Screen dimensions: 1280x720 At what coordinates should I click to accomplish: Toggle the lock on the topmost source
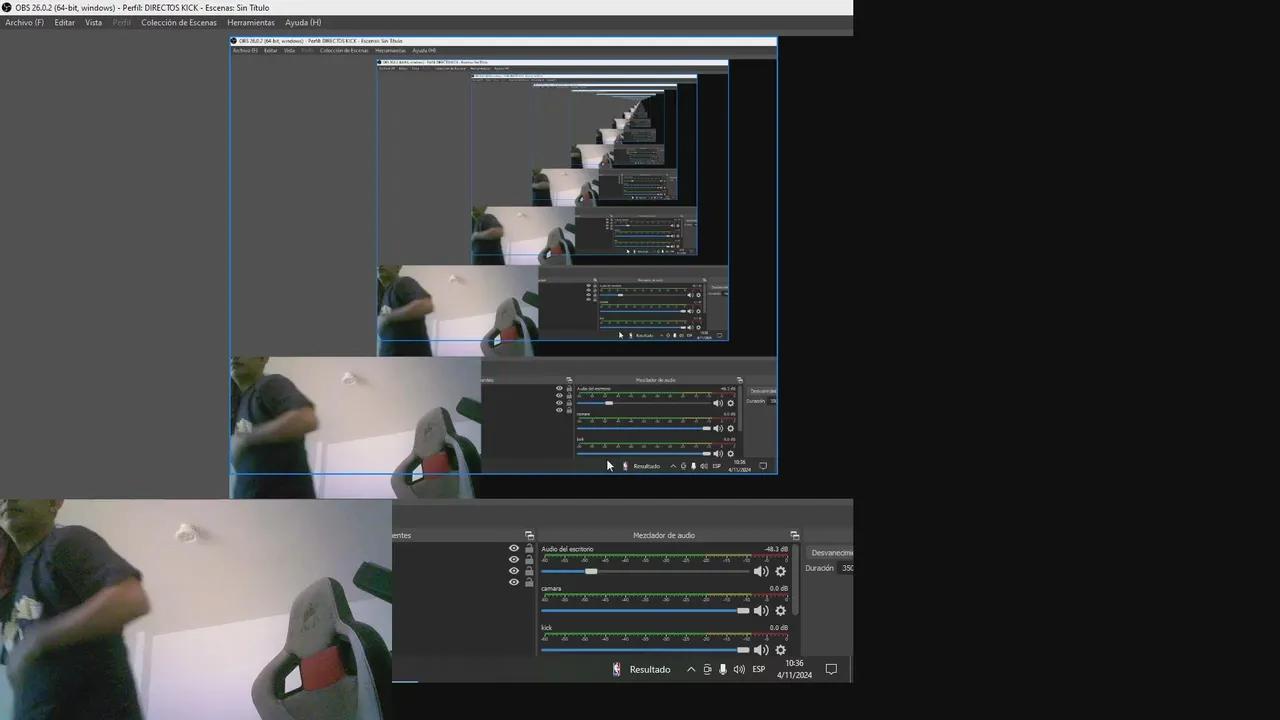(529, 548)
